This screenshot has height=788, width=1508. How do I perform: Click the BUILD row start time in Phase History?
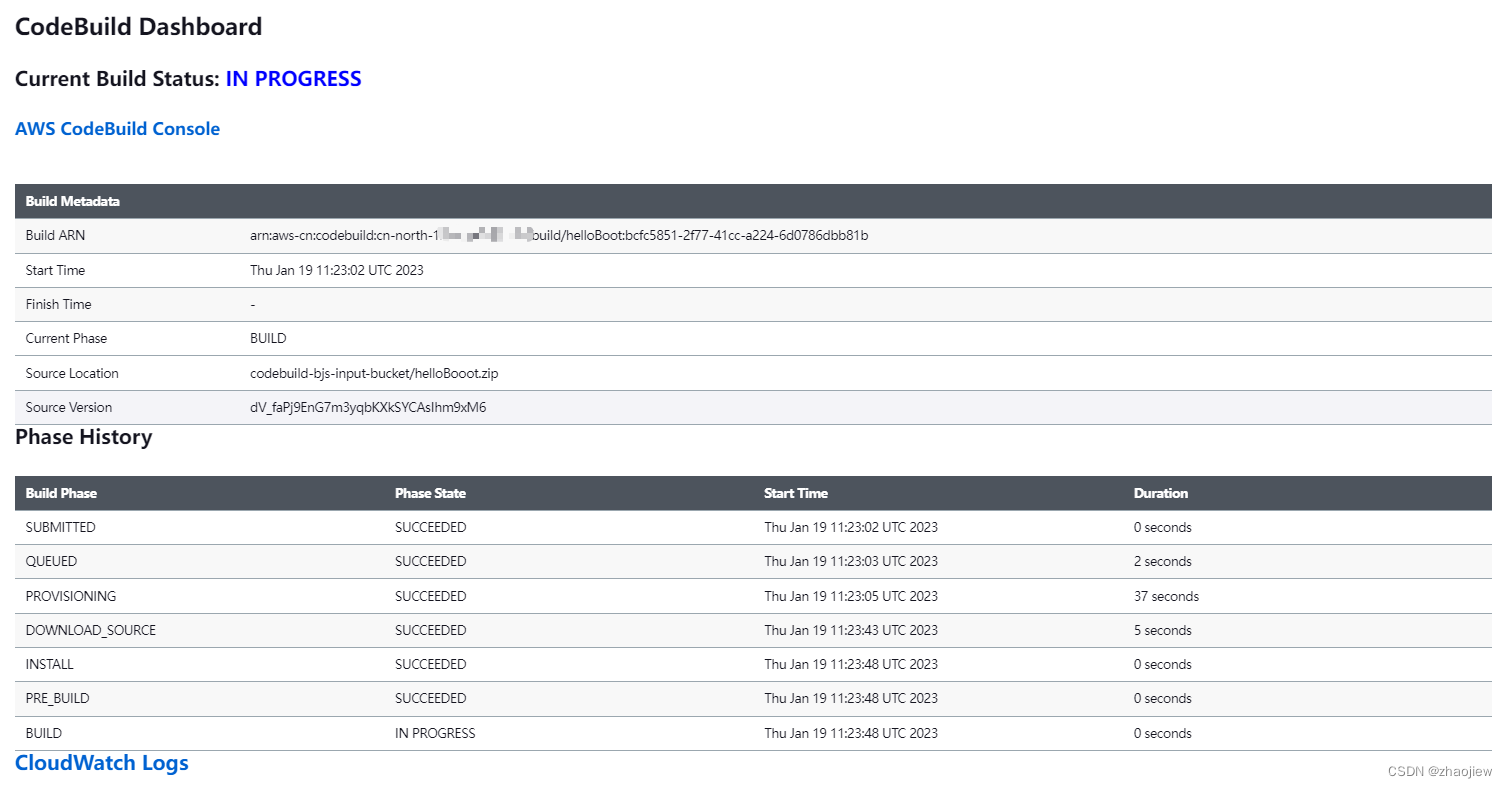pyautogui.click(x=851, y=733)
